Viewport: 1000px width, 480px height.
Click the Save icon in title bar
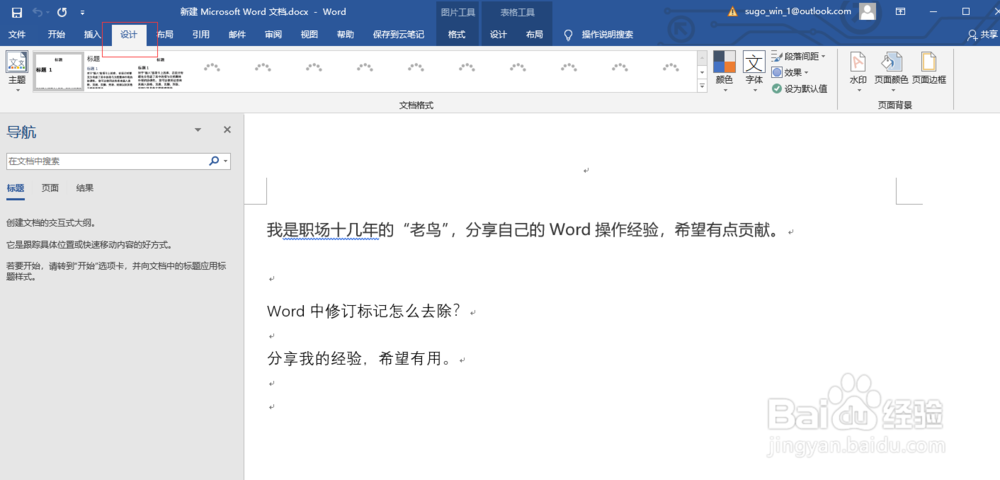(x=17, y=12)
